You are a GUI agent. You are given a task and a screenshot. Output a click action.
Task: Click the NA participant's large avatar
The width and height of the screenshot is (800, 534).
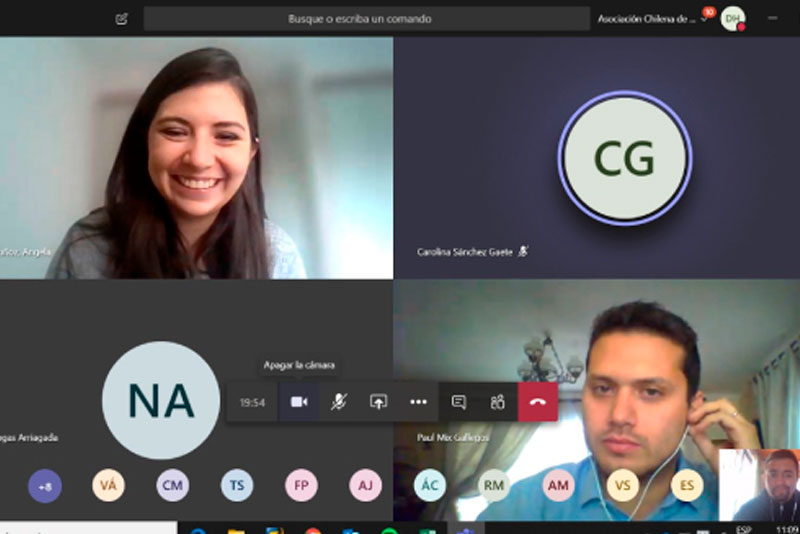click(x=160, y=400)
